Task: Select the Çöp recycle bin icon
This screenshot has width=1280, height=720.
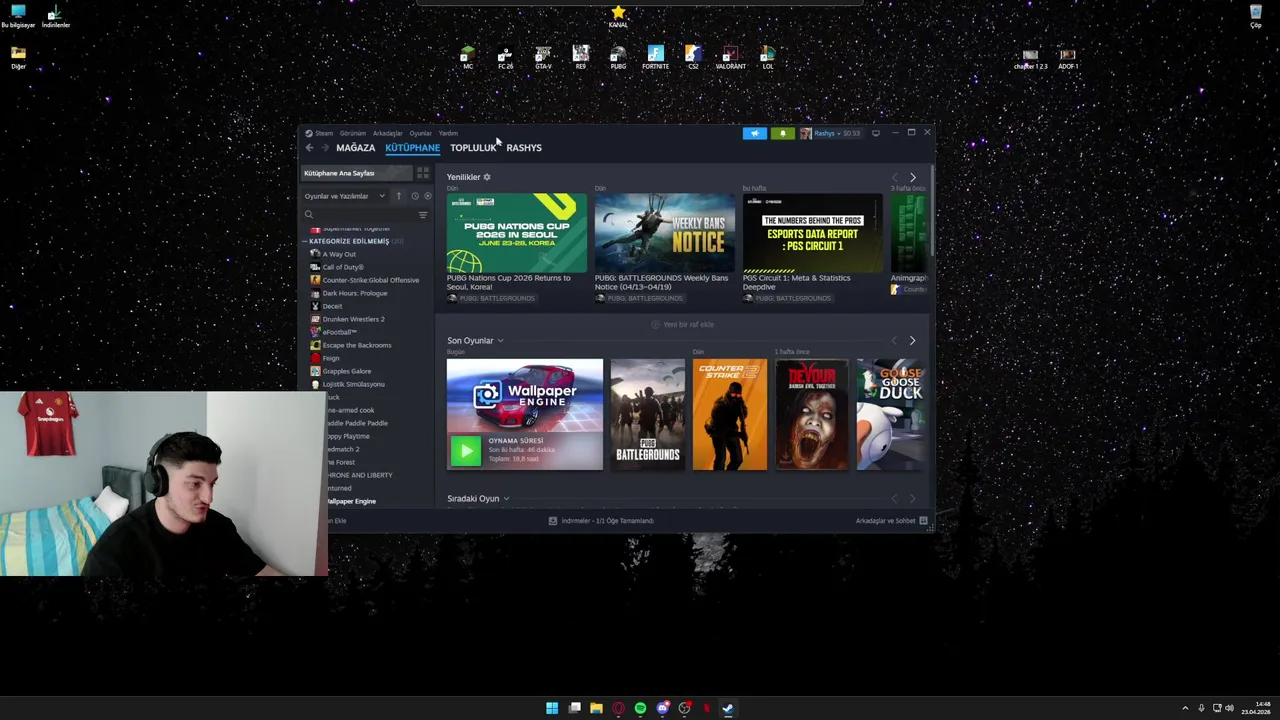Action: tap(1256, 16)
